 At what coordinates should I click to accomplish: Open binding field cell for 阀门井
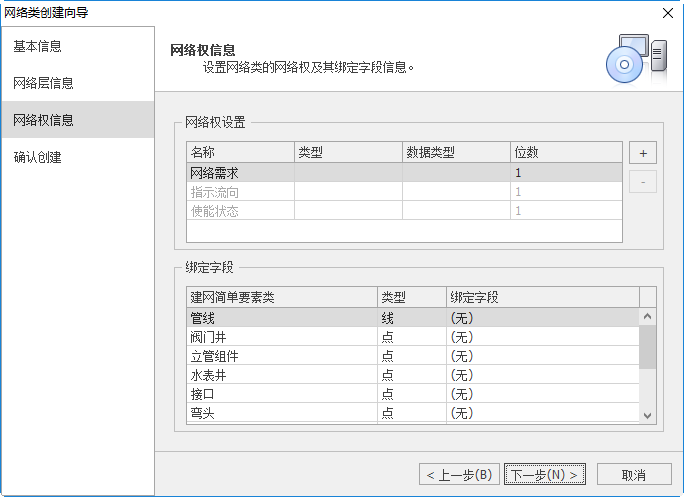pos(540,337)
